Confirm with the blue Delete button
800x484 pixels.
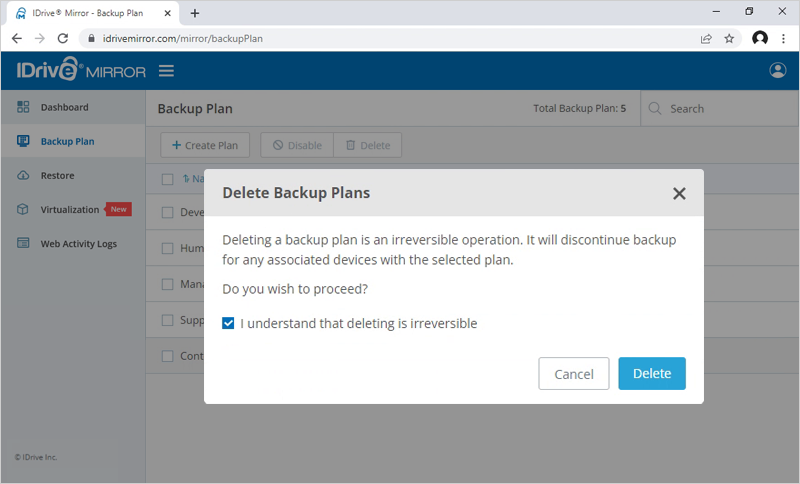651,373
